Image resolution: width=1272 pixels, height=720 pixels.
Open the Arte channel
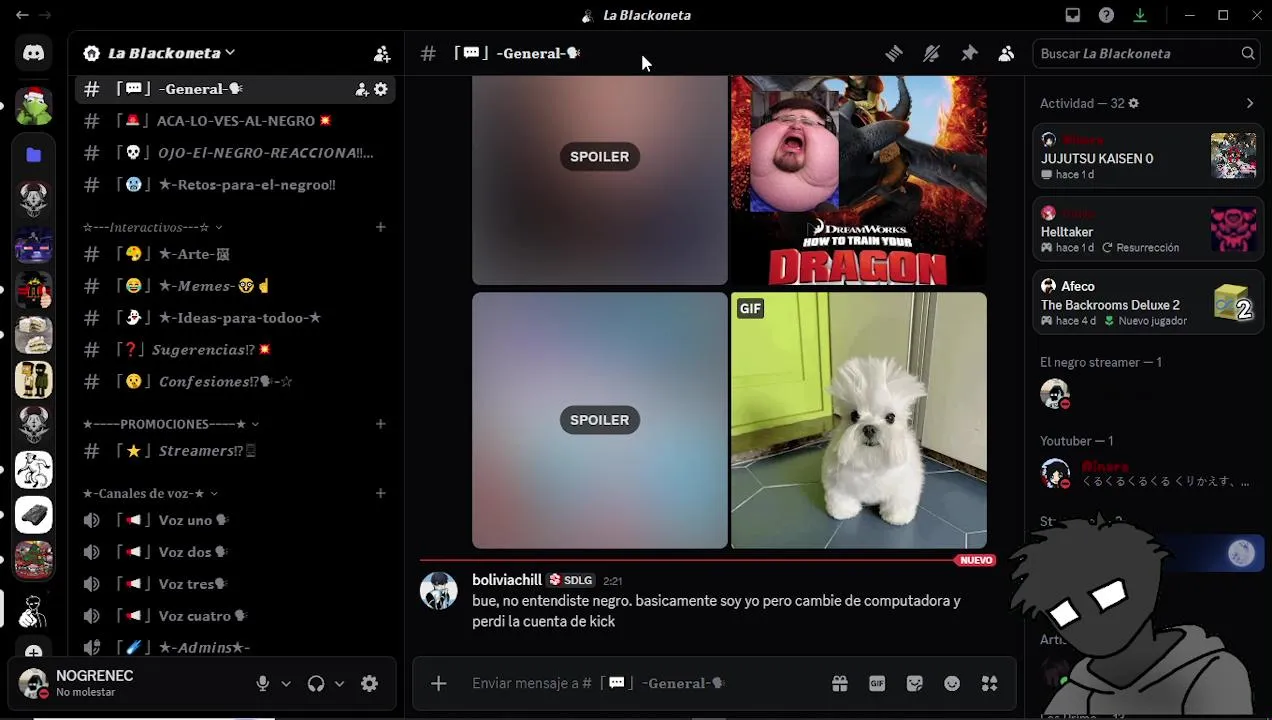[x=235, y=254]
